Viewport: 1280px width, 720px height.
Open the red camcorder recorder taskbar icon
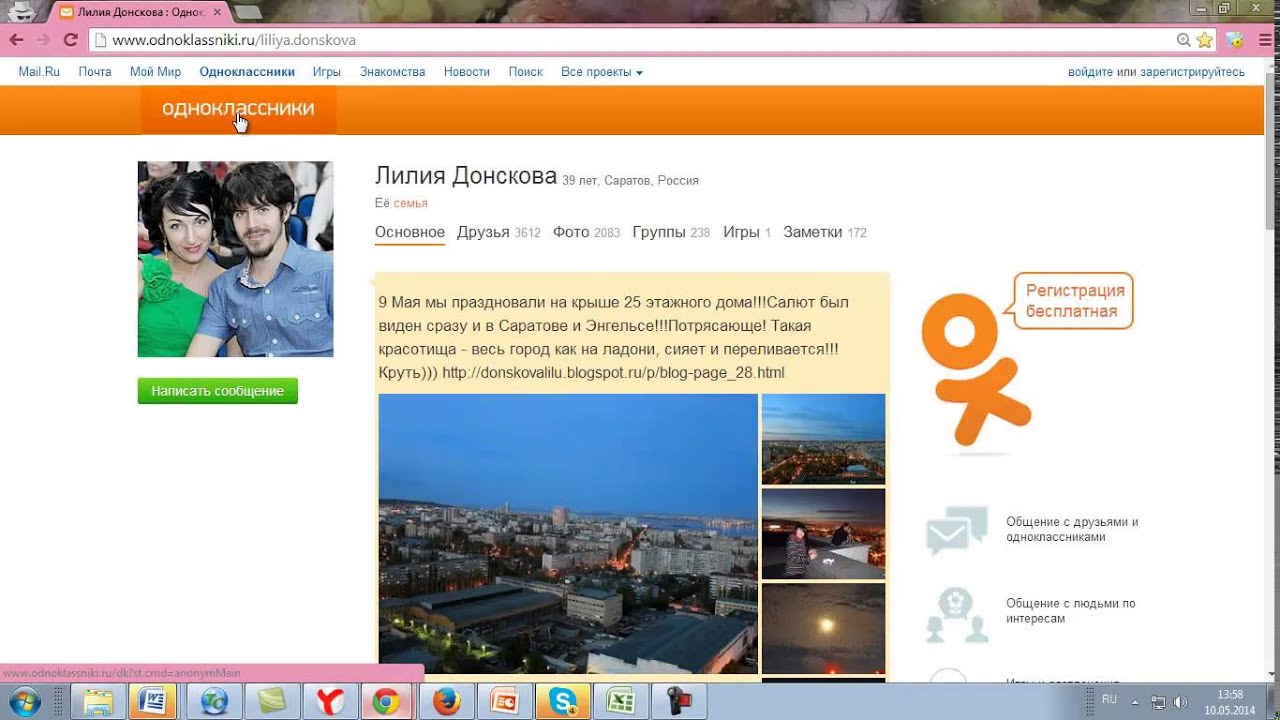click(x=677, y=702)
